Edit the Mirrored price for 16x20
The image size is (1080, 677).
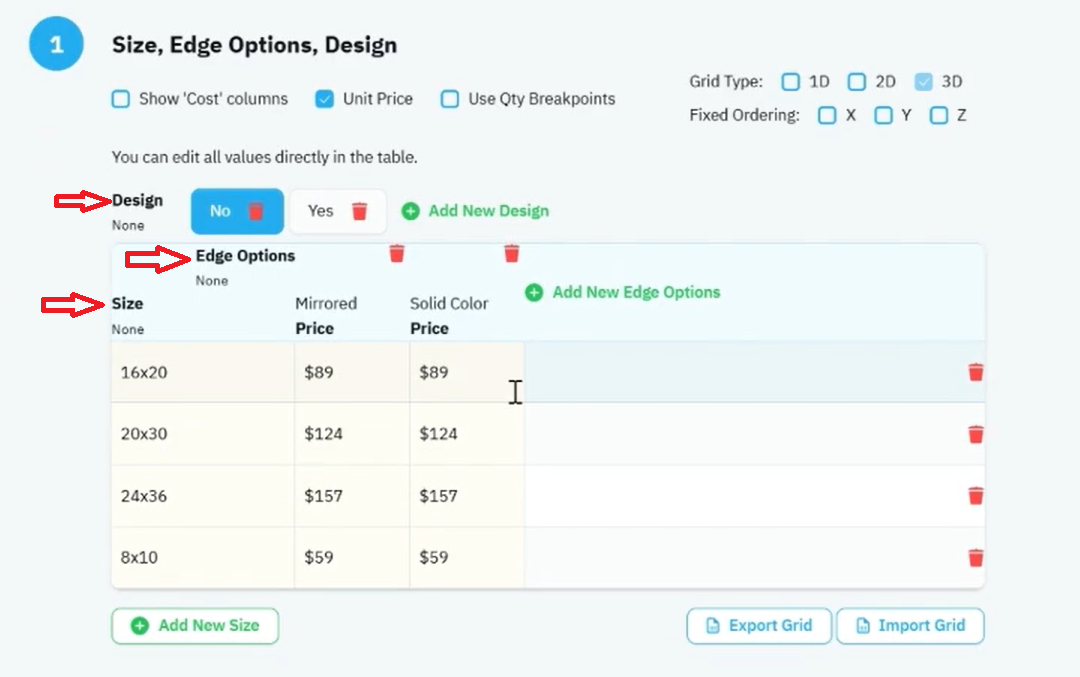352,372
